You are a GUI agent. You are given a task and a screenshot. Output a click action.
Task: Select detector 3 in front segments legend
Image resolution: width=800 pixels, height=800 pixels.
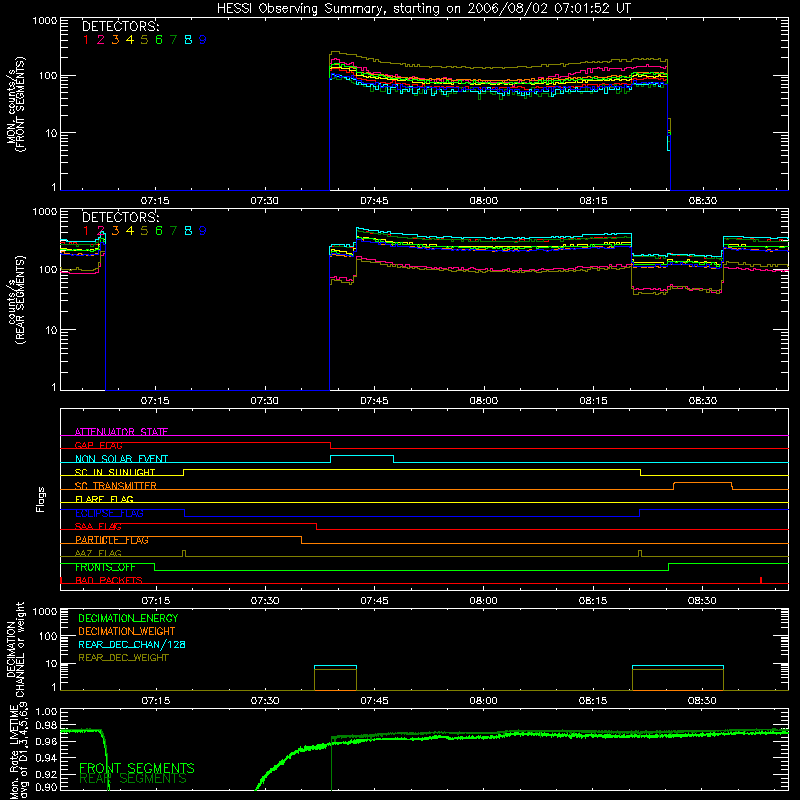tap(115, 40)
